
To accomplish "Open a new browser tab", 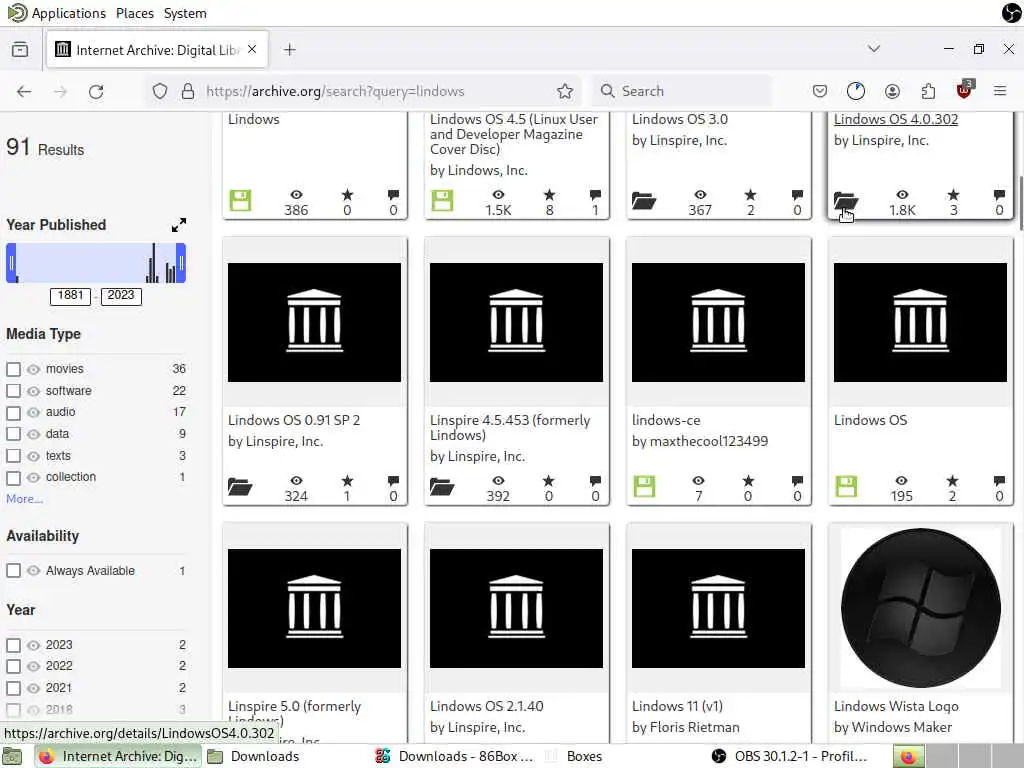I will [x=290, y=50].
